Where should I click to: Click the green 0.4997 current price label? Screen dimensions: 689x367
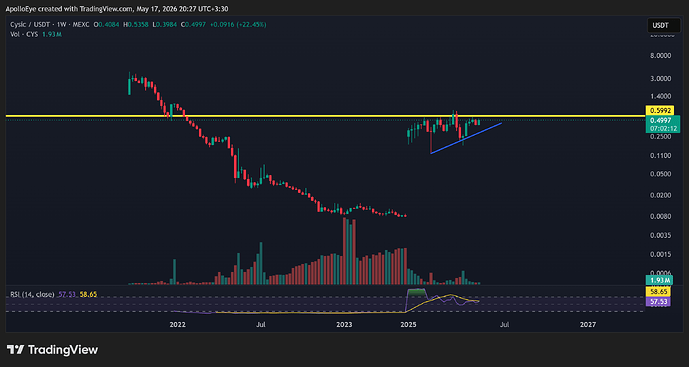tap(662, 124)
